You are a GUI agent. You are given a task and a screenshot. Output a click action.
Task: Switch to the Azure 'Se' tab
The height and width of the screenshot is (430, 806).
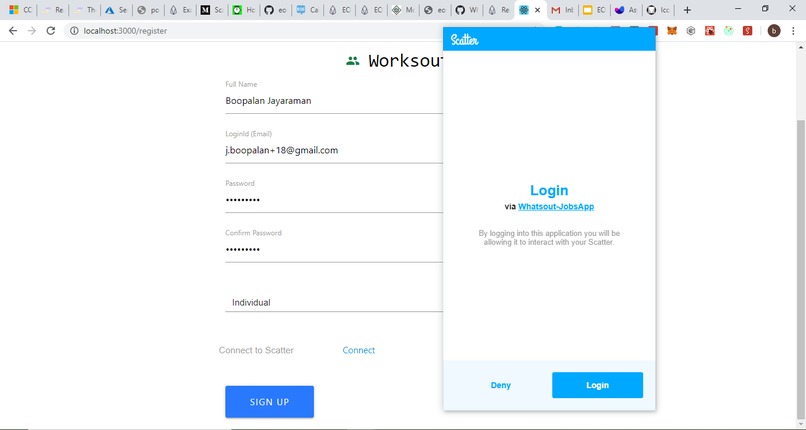116,10
